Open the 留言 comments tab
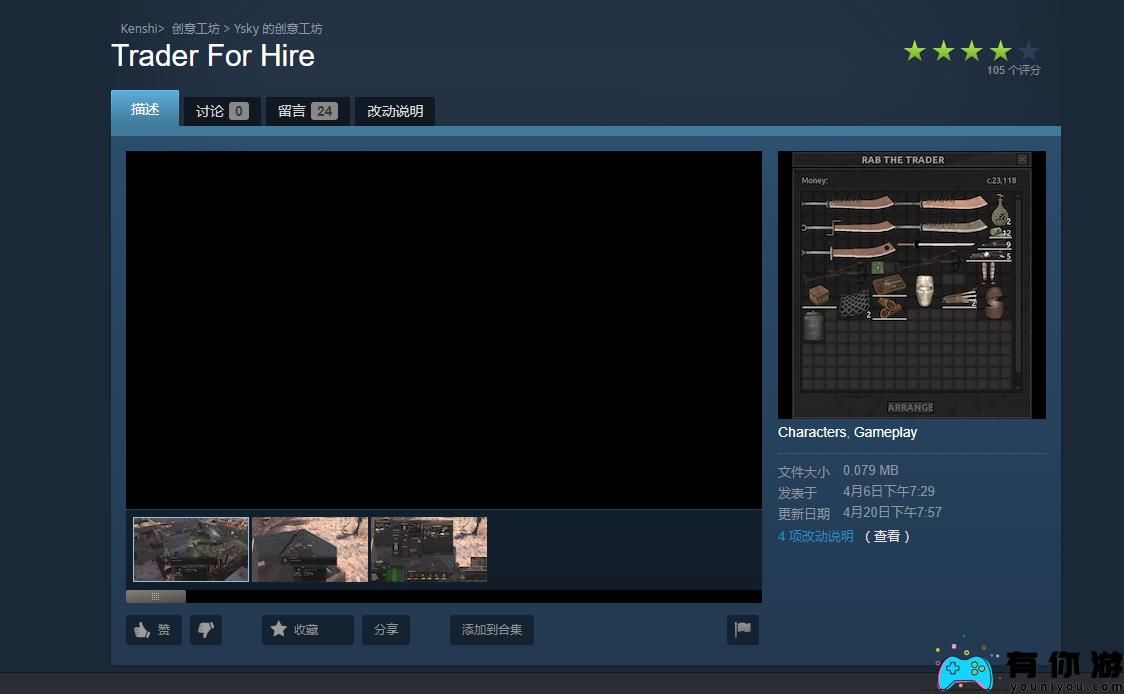The height and width of the screenshot is (694, 1124). click(307, 111)
